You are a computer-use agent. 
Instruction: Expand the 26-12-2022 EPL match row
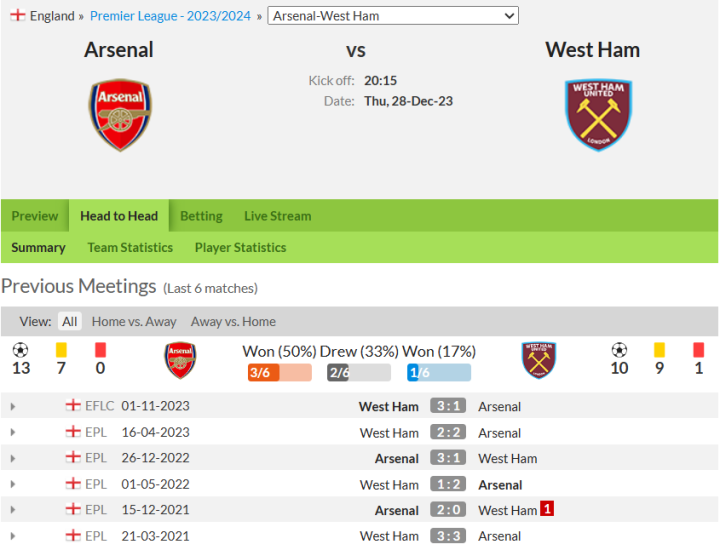click(13, 459)
